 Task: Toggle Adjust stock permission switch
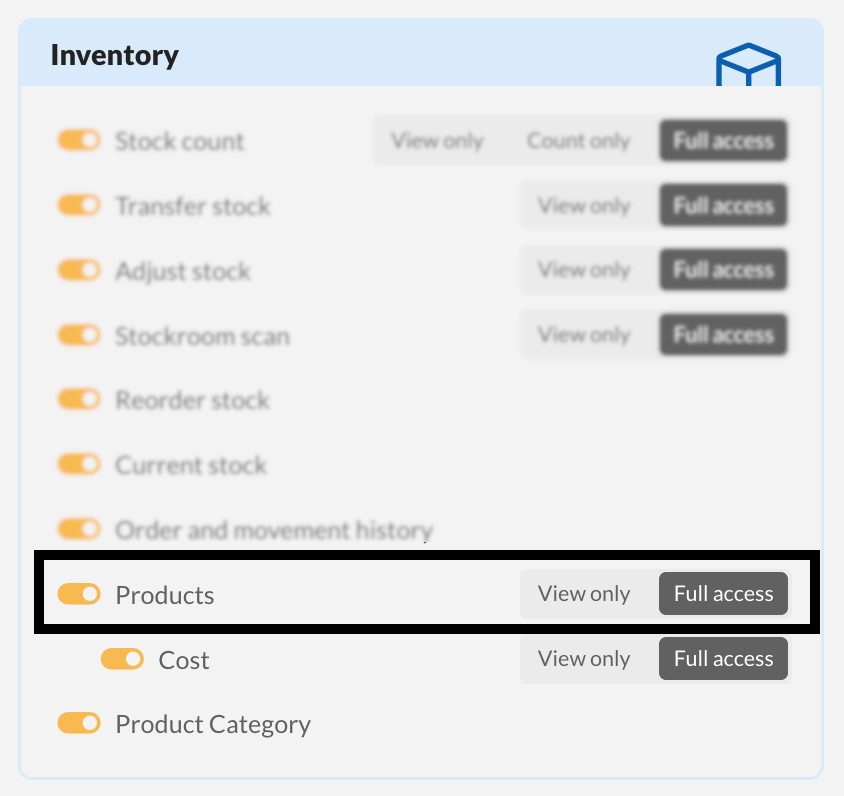click(x=79, y=271)
